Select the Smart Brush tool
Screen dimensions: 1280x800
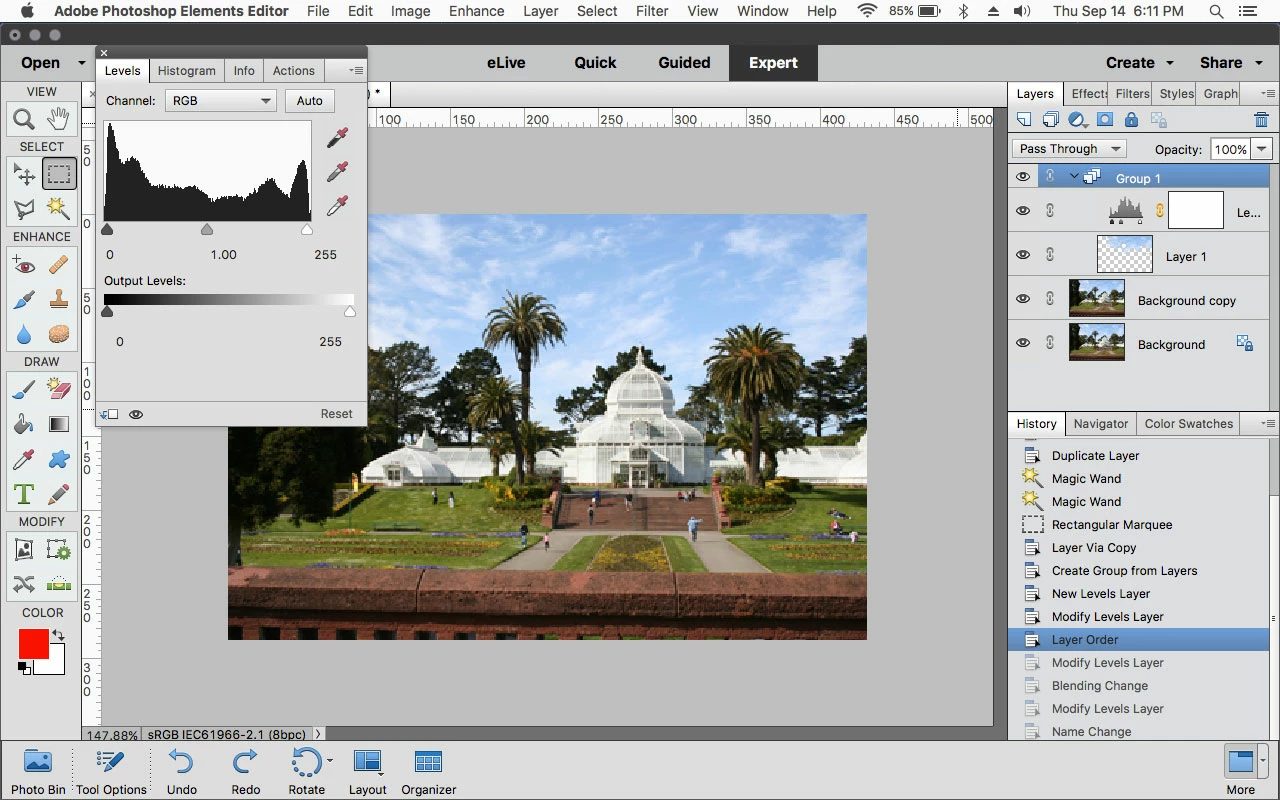[x=24, y=299]
